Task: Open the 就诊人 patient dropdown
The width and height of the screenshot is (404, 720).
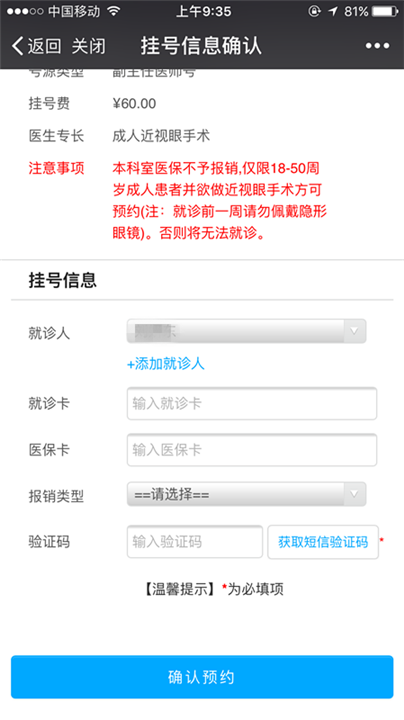Action: [x=247, y=331]
